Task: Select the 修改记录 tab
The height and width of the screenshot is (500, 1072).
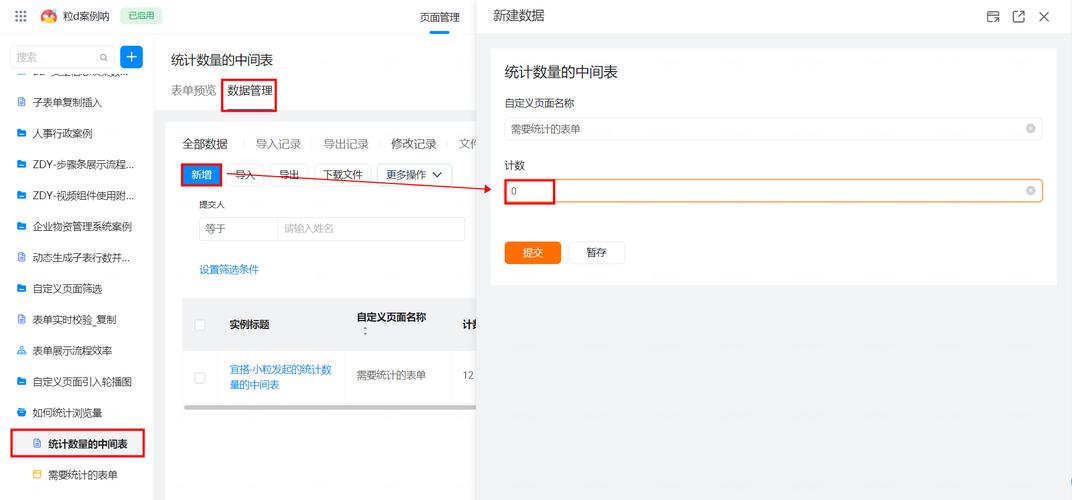Action: (414, 144)
